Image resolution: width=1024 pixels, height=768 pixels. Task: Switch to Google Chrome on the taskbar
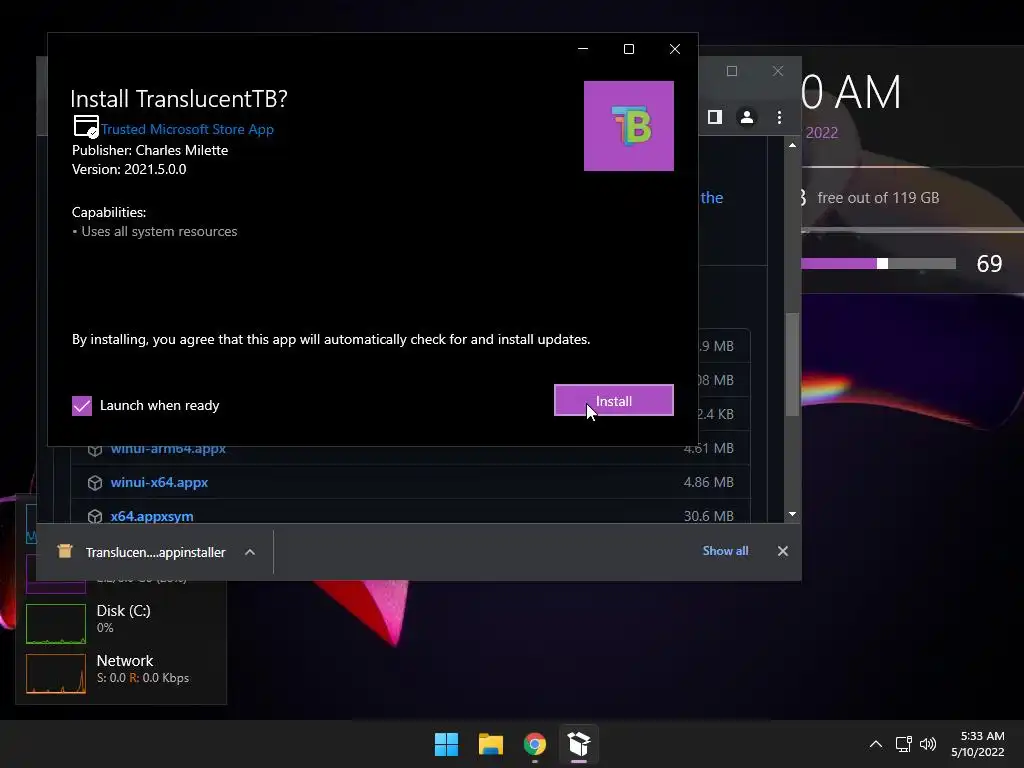535,744
